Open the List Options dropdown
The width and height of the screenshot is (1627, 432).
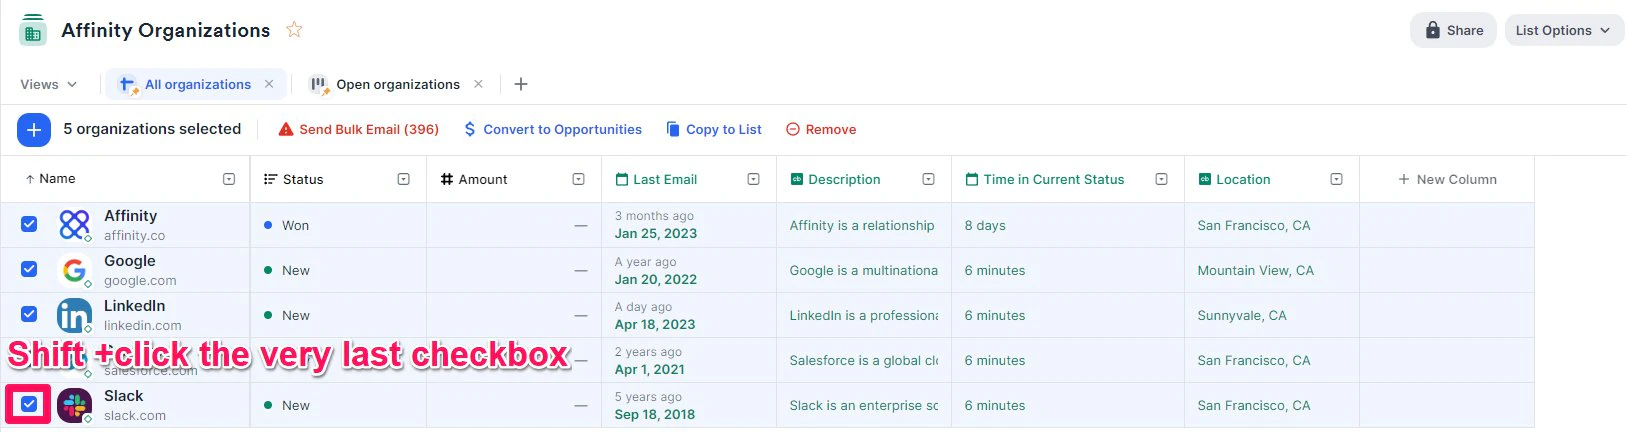(x=1563, y=30)
